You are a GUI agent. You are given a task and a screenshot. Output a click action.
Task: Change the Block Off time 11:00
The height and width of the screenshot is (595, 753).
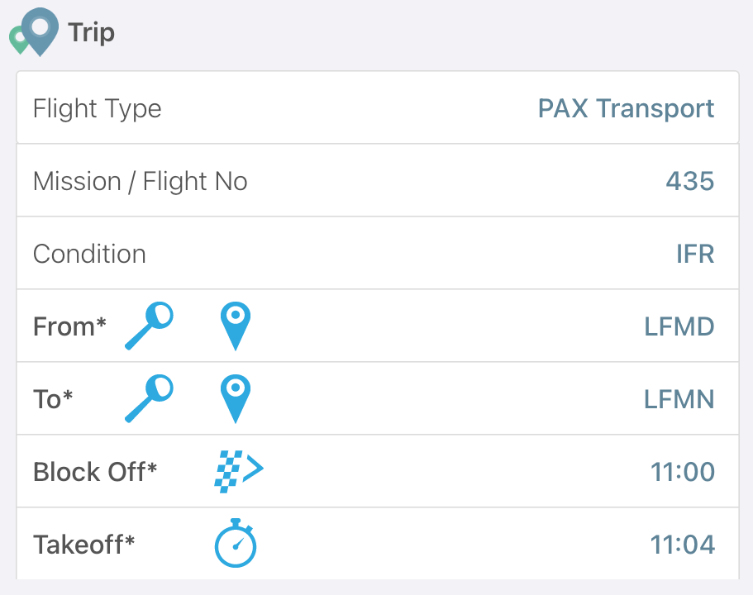682,472
